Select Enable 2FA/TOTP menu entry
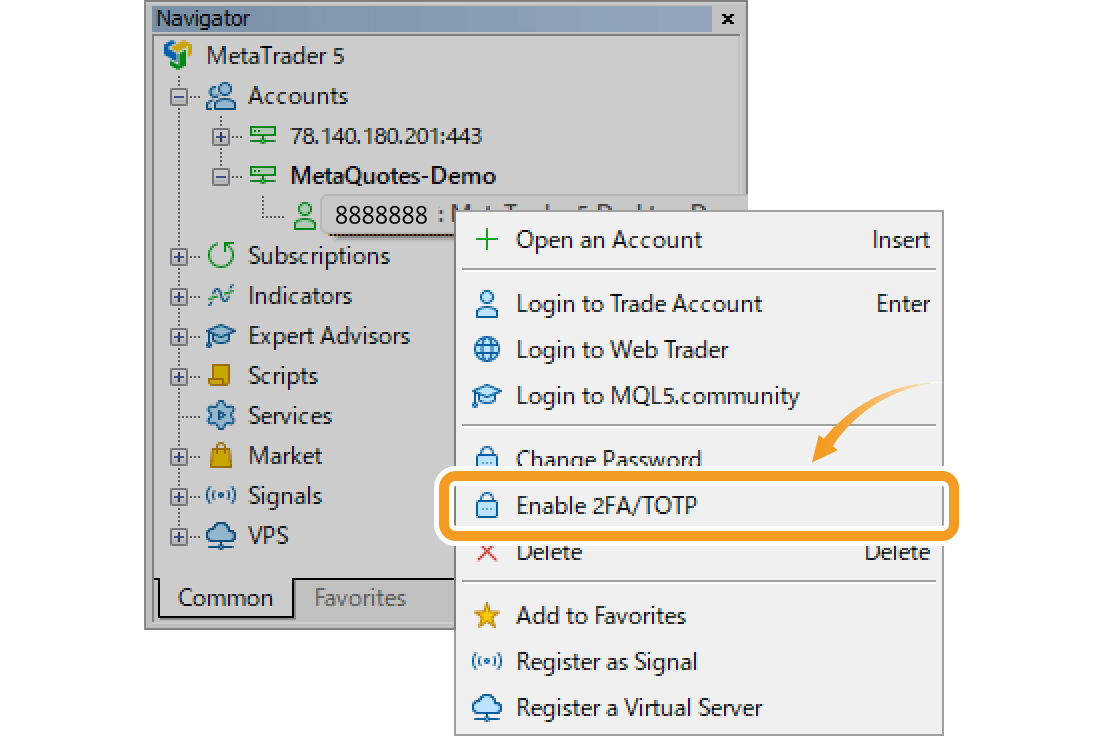The height and width of the screenshot is (736, 1100). click(699, 505)
